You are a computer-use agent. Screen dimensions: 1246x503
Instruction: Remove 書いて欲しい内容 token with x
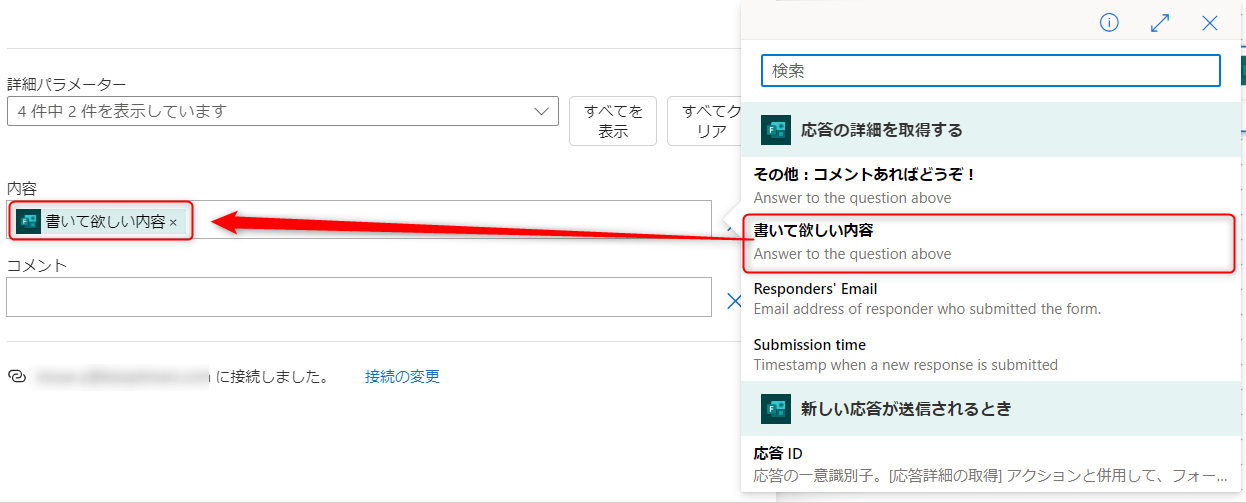pyautogui.click(x=173, y=222)
